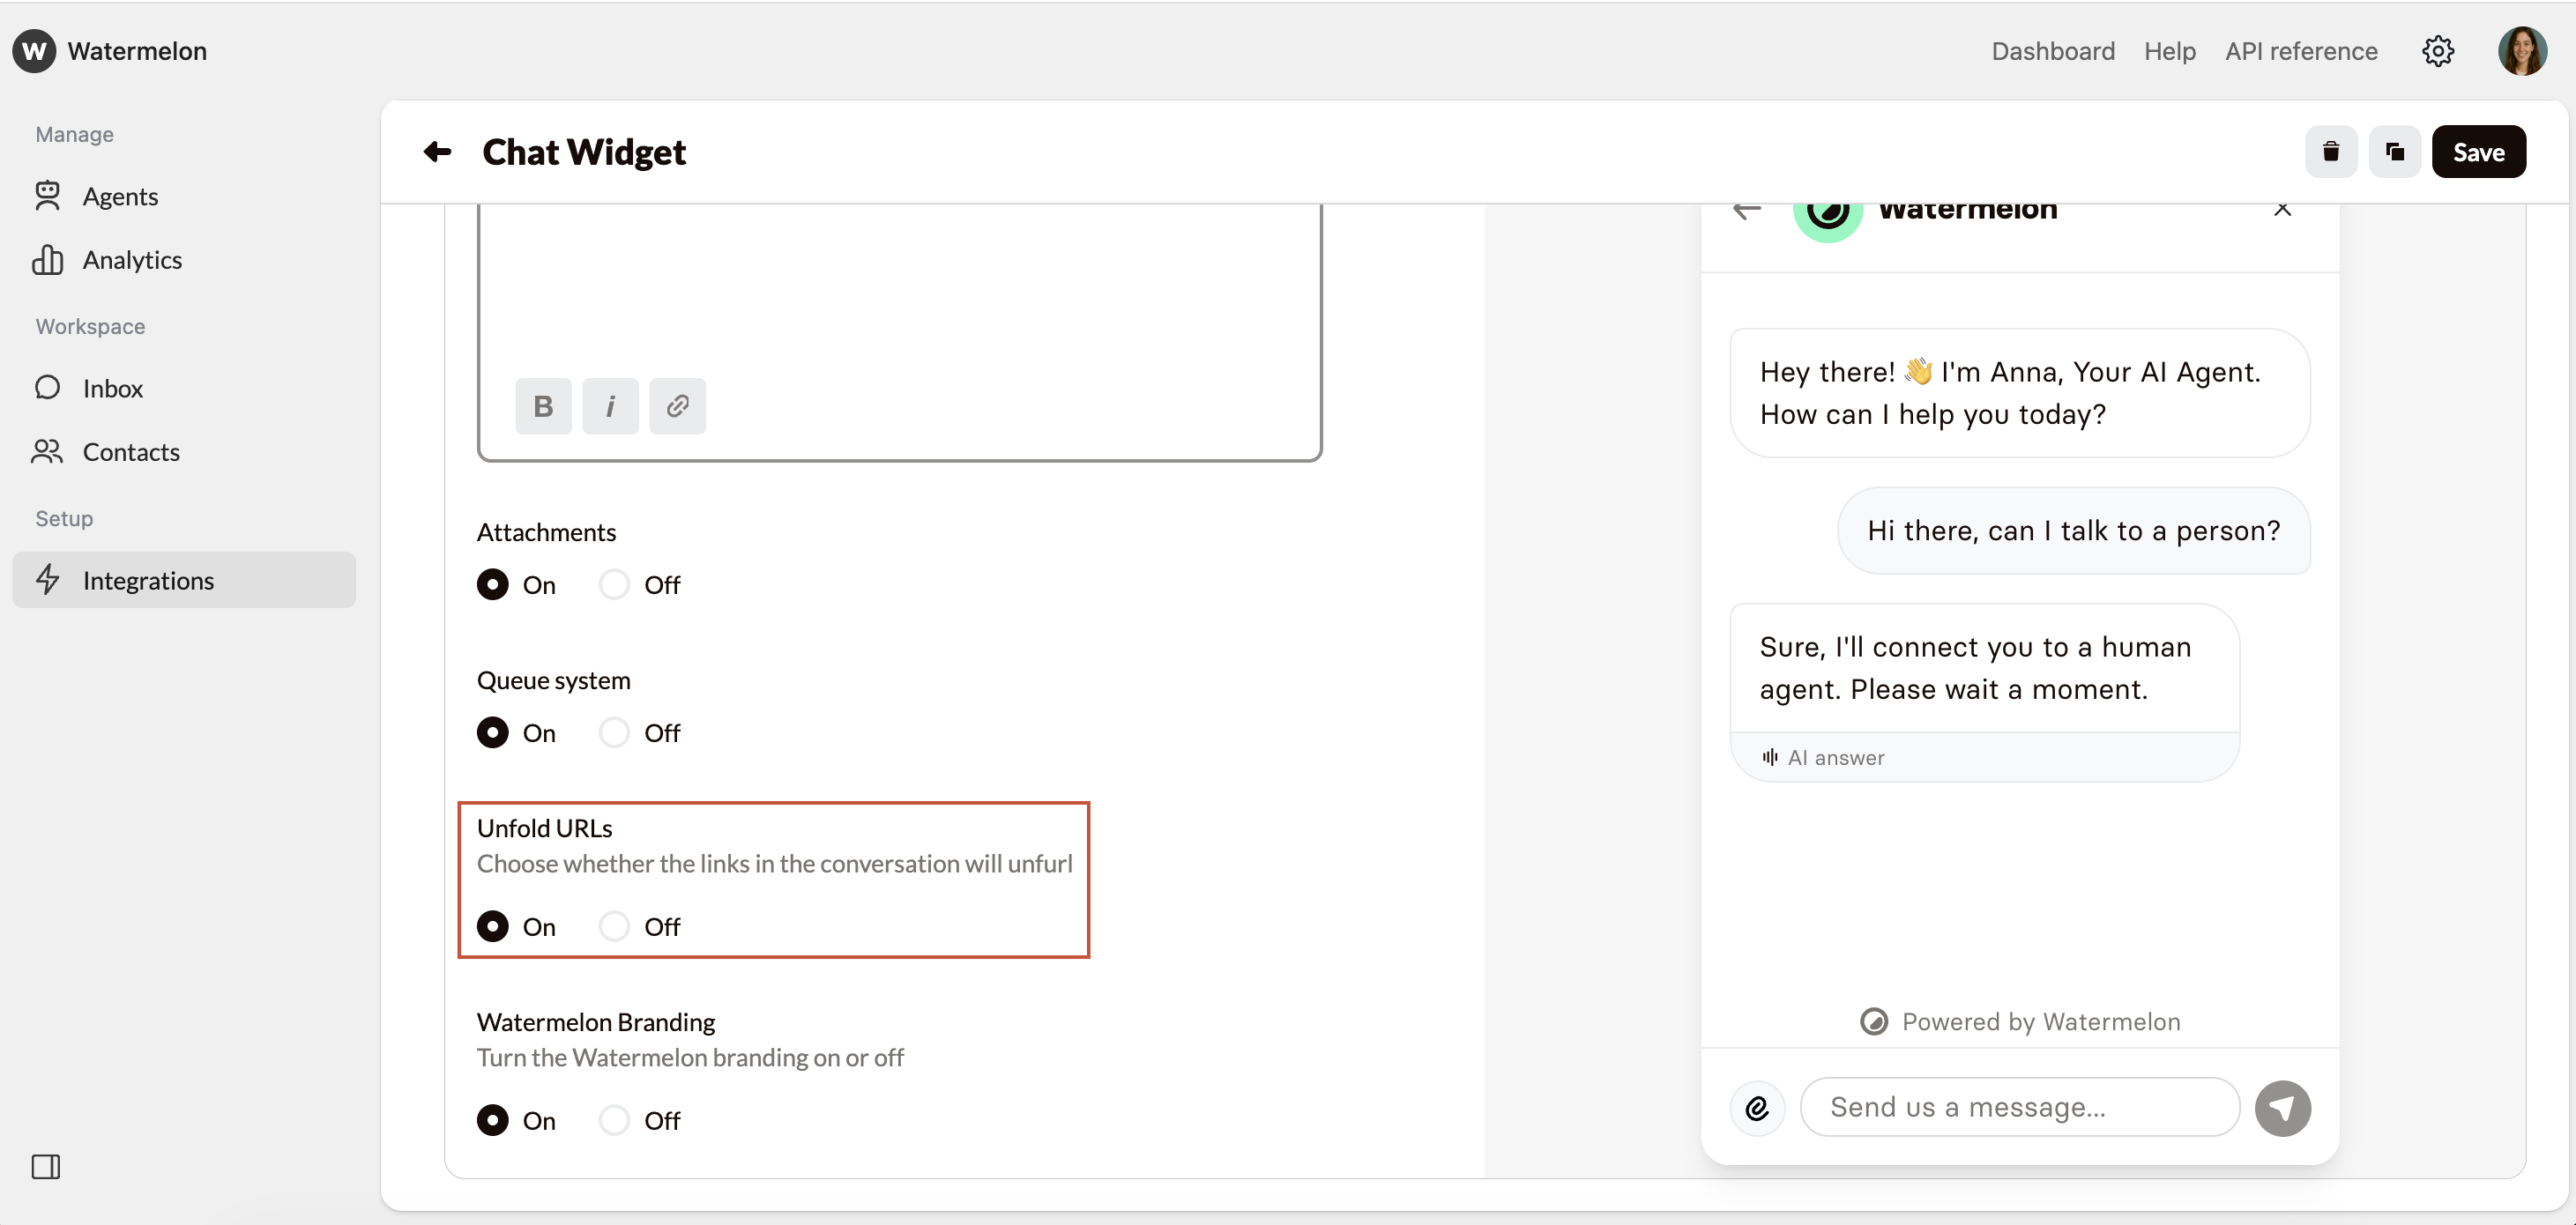Viewport: 2576px width, 1225px height.
Task: Click the insert link icon
Action: [677, 406]
